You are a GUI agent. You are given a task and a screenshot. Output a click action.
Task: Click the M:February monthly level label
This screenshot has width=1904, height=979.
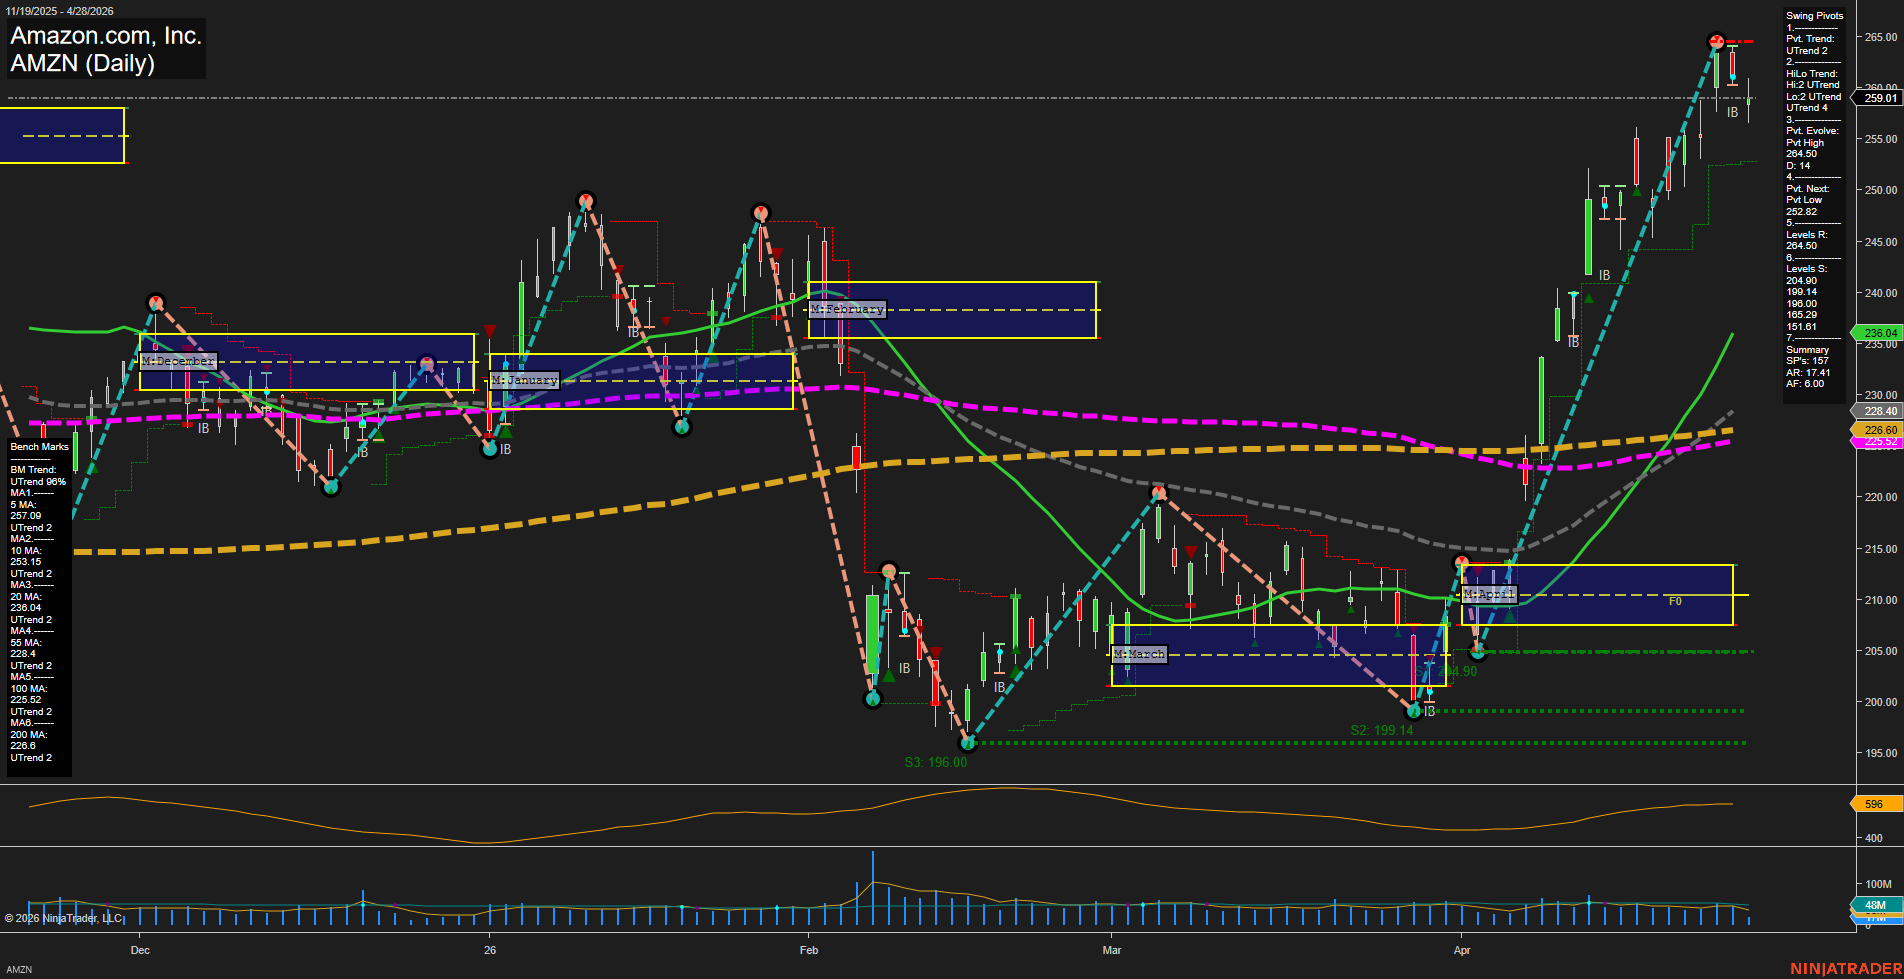(847, 309)
